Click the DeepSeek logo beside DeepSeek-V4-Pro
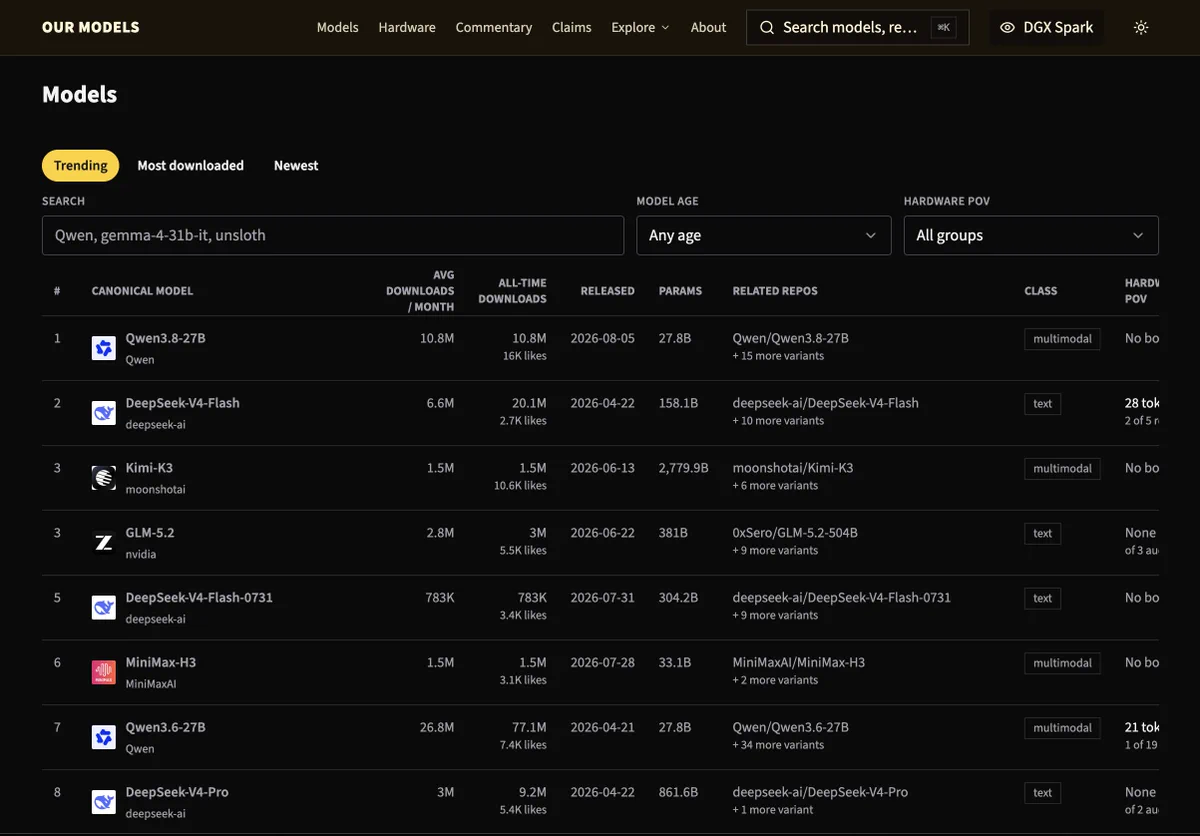 pyautogui.click(x=104, y=802)
